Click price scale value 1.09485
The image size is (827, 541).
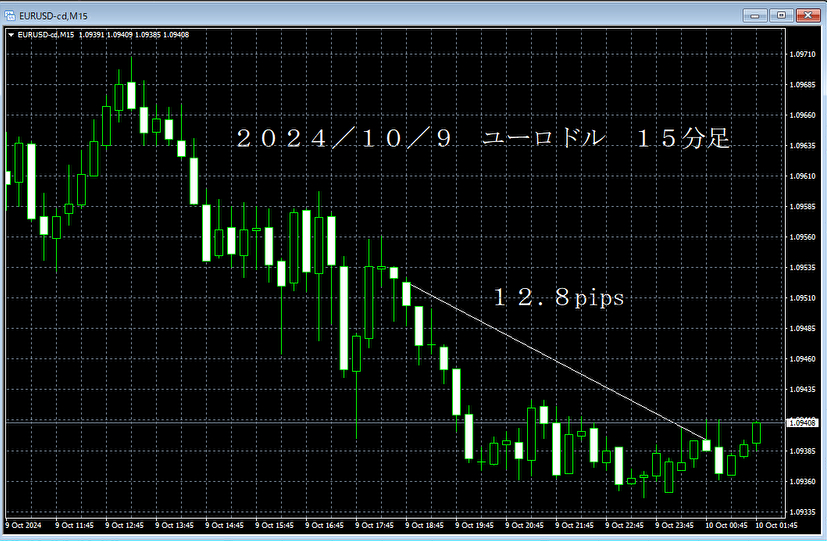click(x=802, y=329)
